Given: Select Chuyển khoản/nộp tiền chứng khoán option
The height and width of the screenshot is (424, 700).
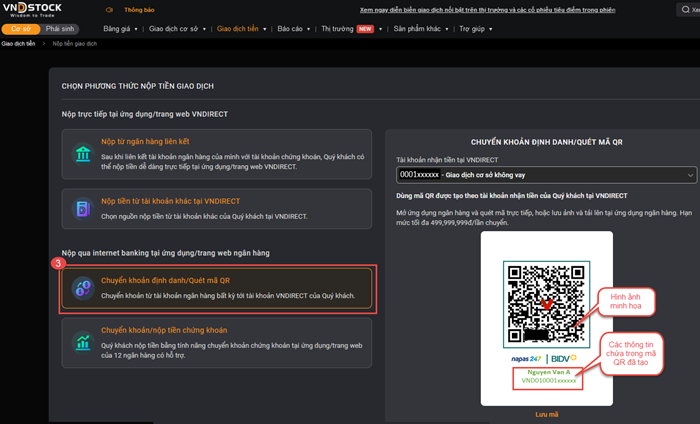Looking at the screenshot, I should coord(217,343).
